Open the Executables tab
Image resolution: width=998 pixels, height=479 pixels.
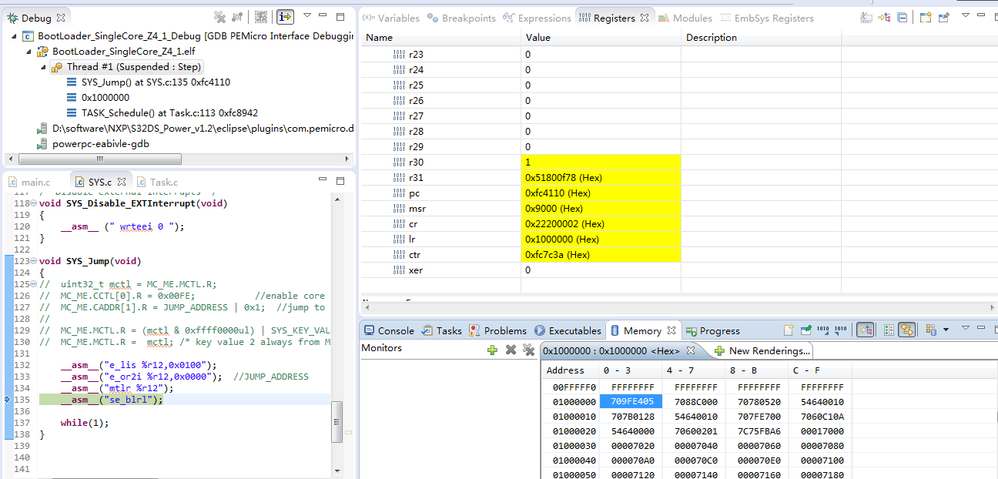point(568,331)
